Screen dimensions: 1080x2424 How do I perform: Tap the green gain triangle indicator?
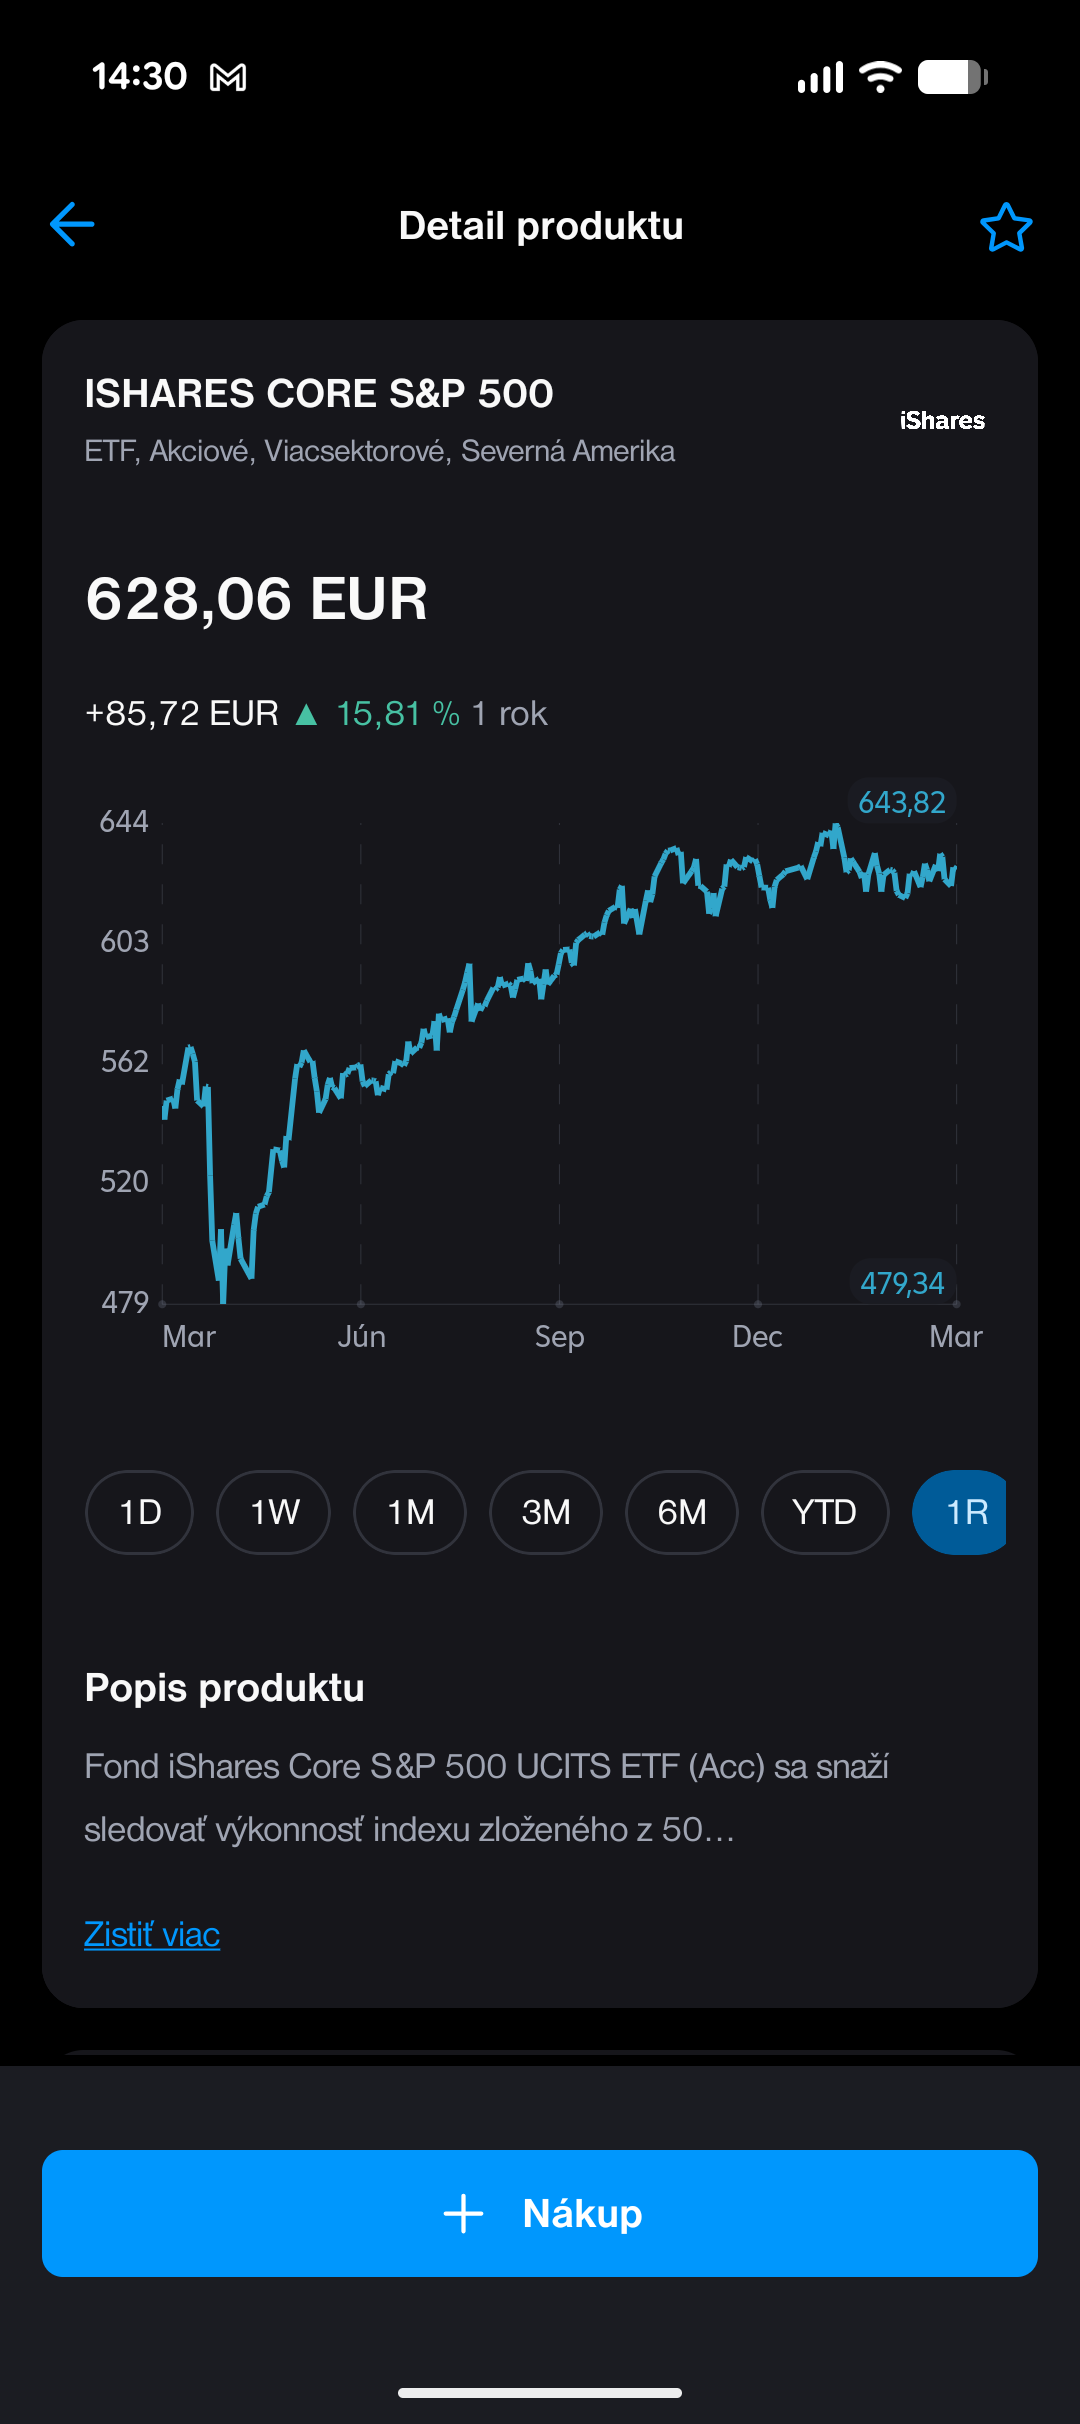(307, 714)
